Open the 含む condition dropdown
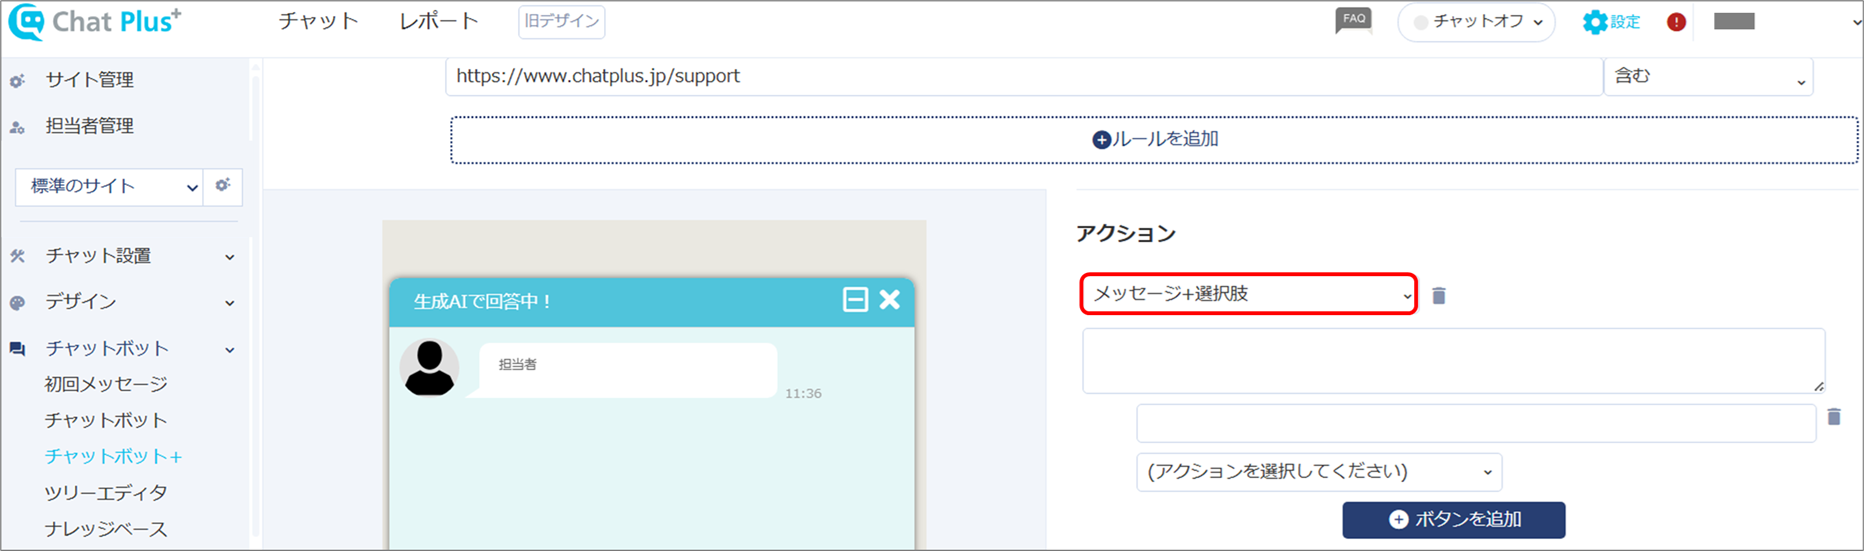Screen dimensions: 1864x551 [x=1709, y=77]
